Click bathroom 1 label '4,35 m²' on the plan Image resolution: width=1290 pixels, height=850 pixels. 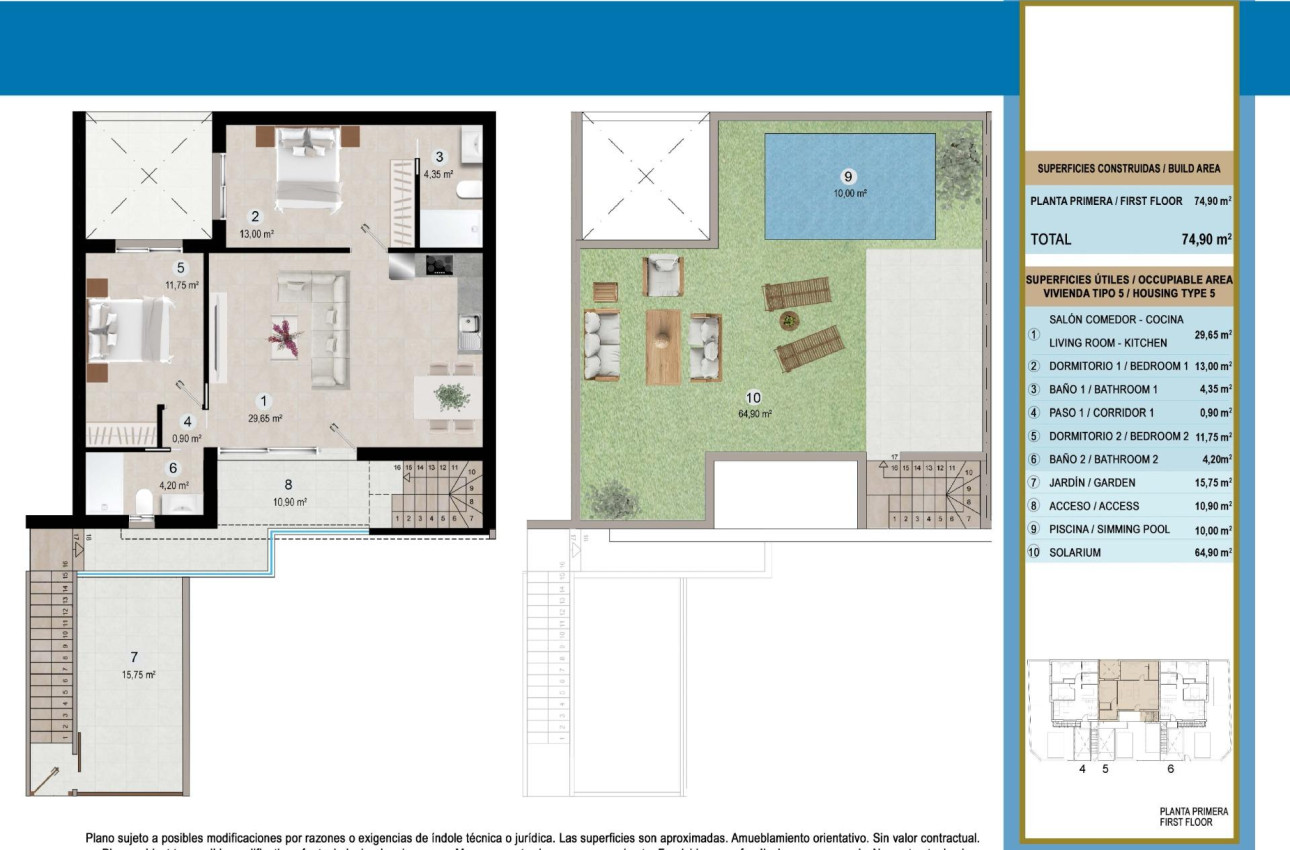[x=438, y=173]
